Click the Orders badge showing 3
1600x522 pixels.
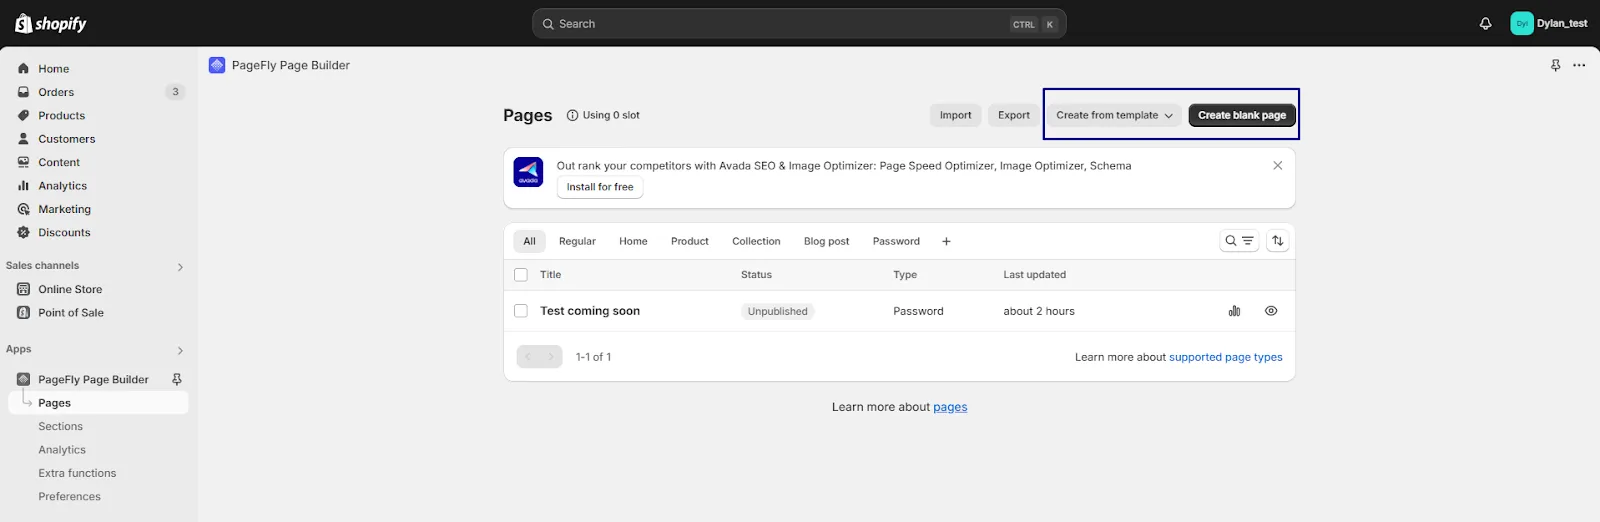click(175, 92)
